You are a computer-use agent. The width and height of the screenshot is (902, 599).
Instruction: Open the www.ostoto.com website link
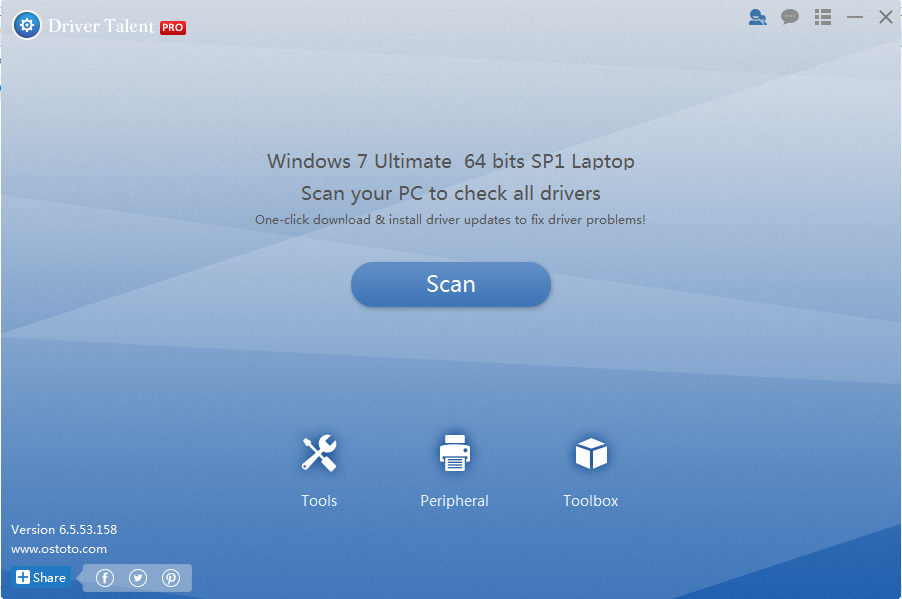click(59, 549)
